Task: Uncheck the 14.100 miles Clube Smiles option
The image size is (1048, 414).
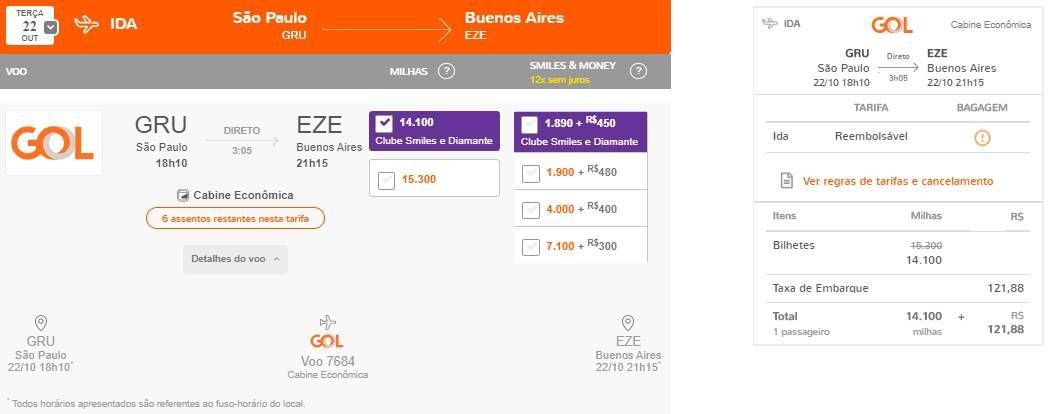Action: (x=384, y=123)
